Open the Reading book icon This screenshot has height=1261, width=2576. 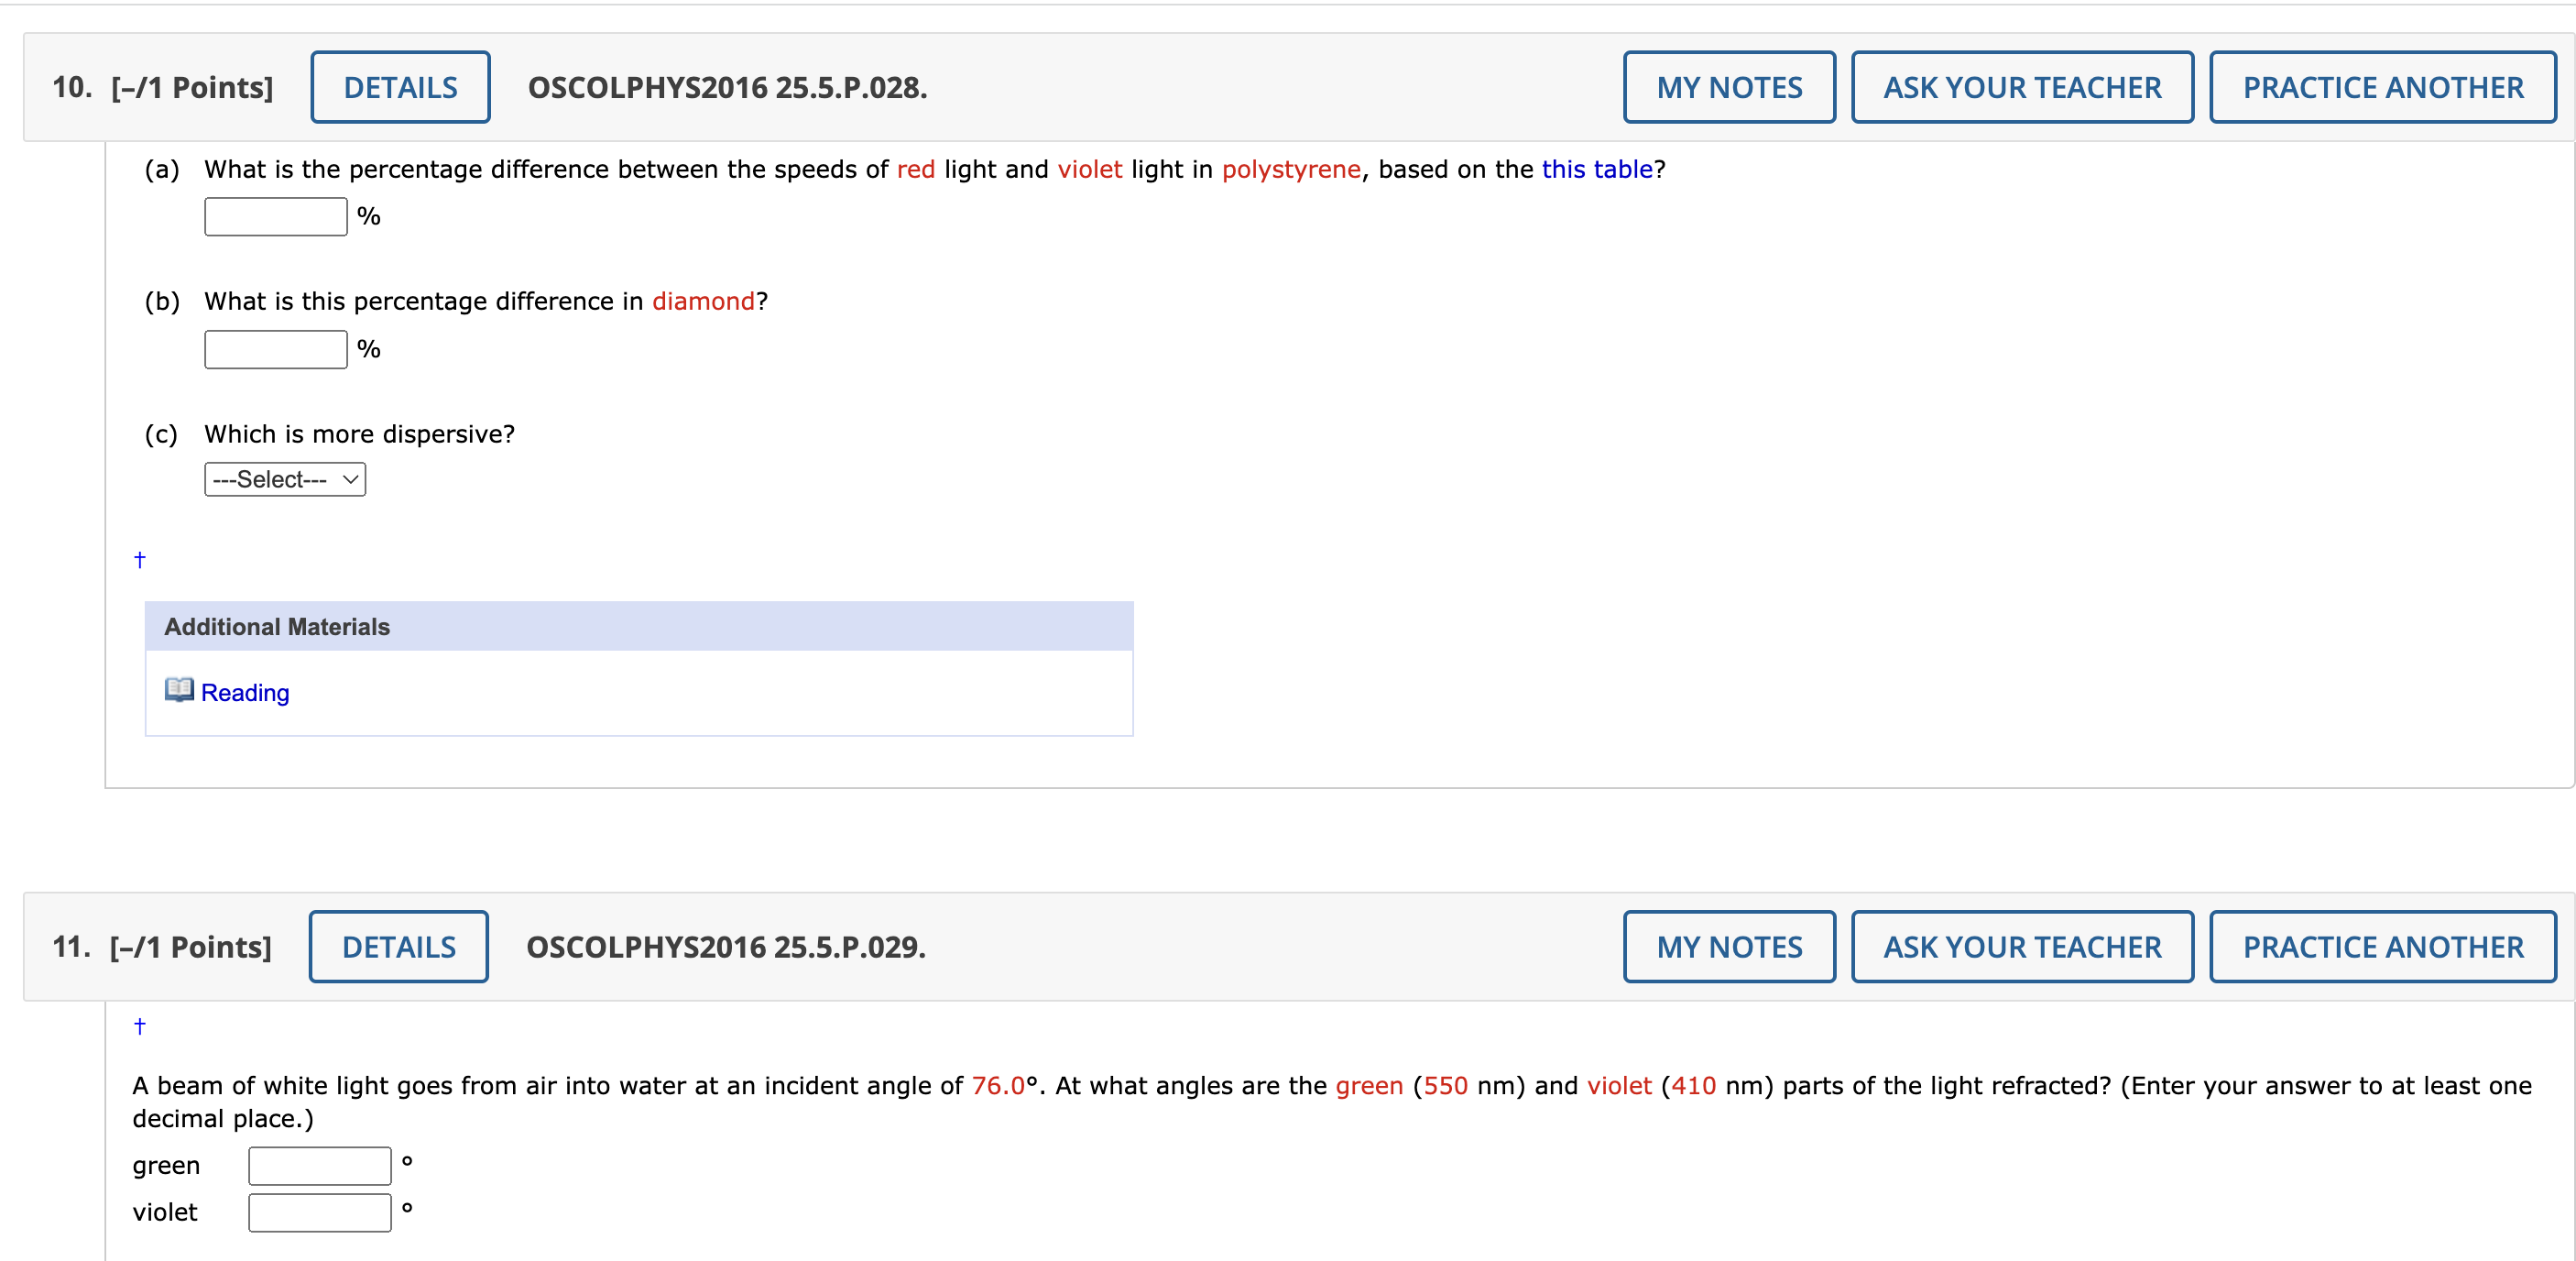point(179,690)
